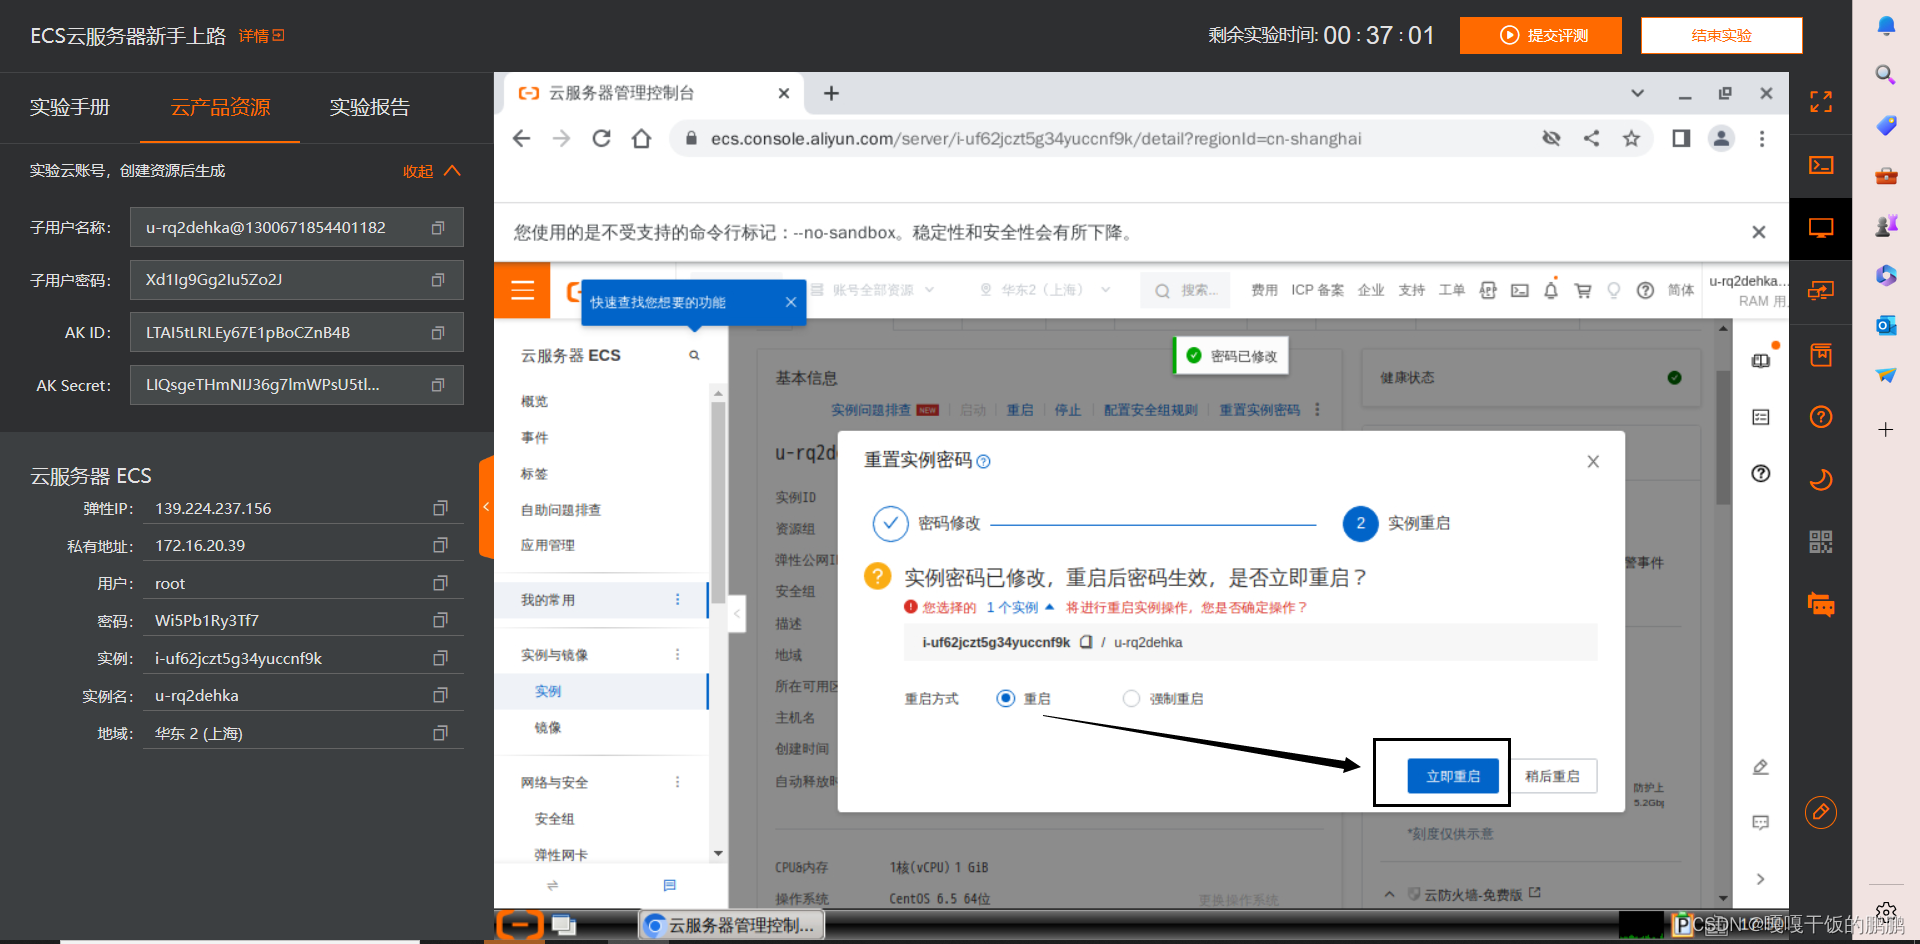Image resolution: width=1920 pixels, height=944 pixels.
Task: Open the help icon beside 重置实例密码 title
Action: [983, 461]
